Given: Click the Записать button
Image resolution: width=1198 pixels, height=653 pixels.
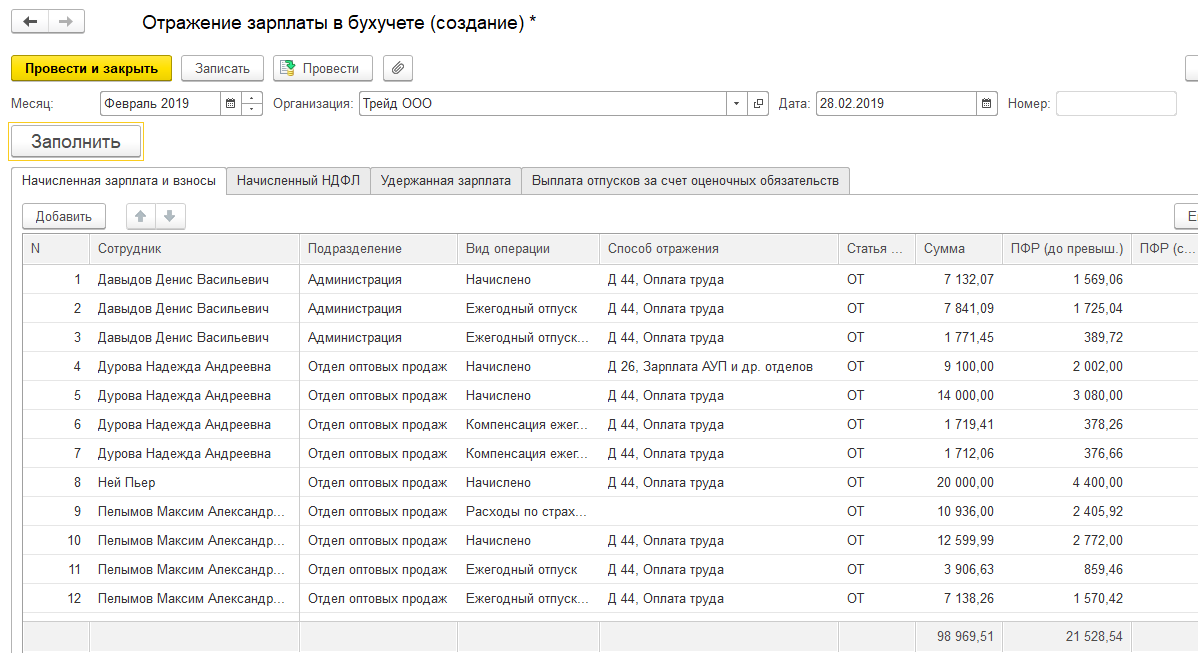Looking at the screenshot, I should click(x=222, y=68).
